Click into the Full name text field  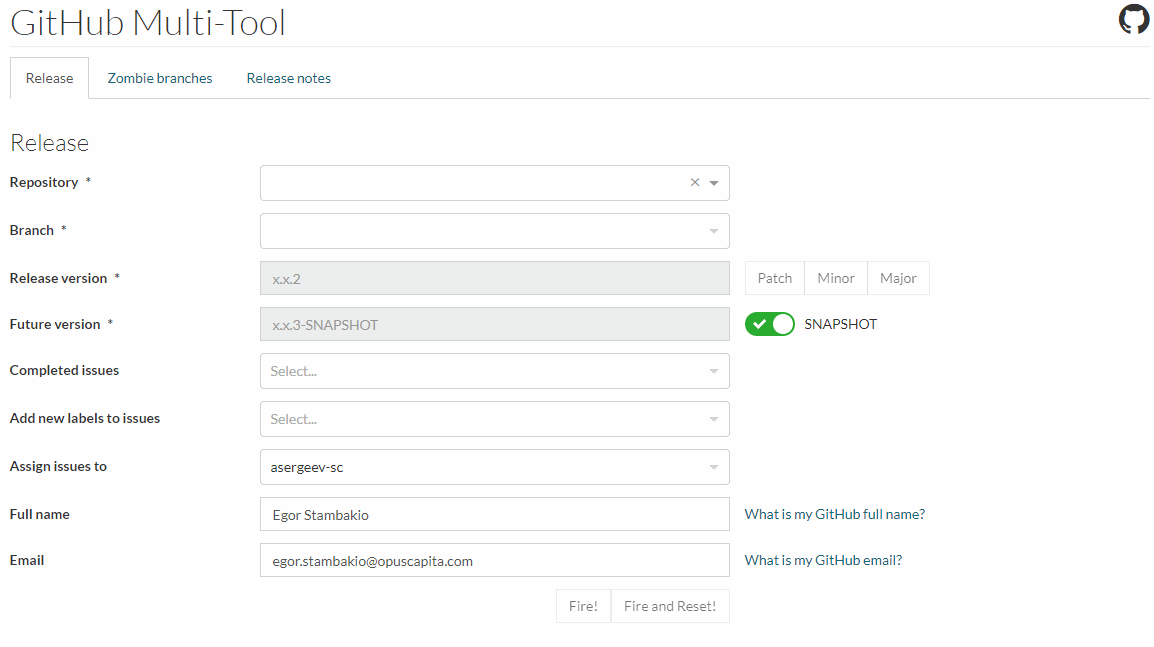[x=494, y=514]
